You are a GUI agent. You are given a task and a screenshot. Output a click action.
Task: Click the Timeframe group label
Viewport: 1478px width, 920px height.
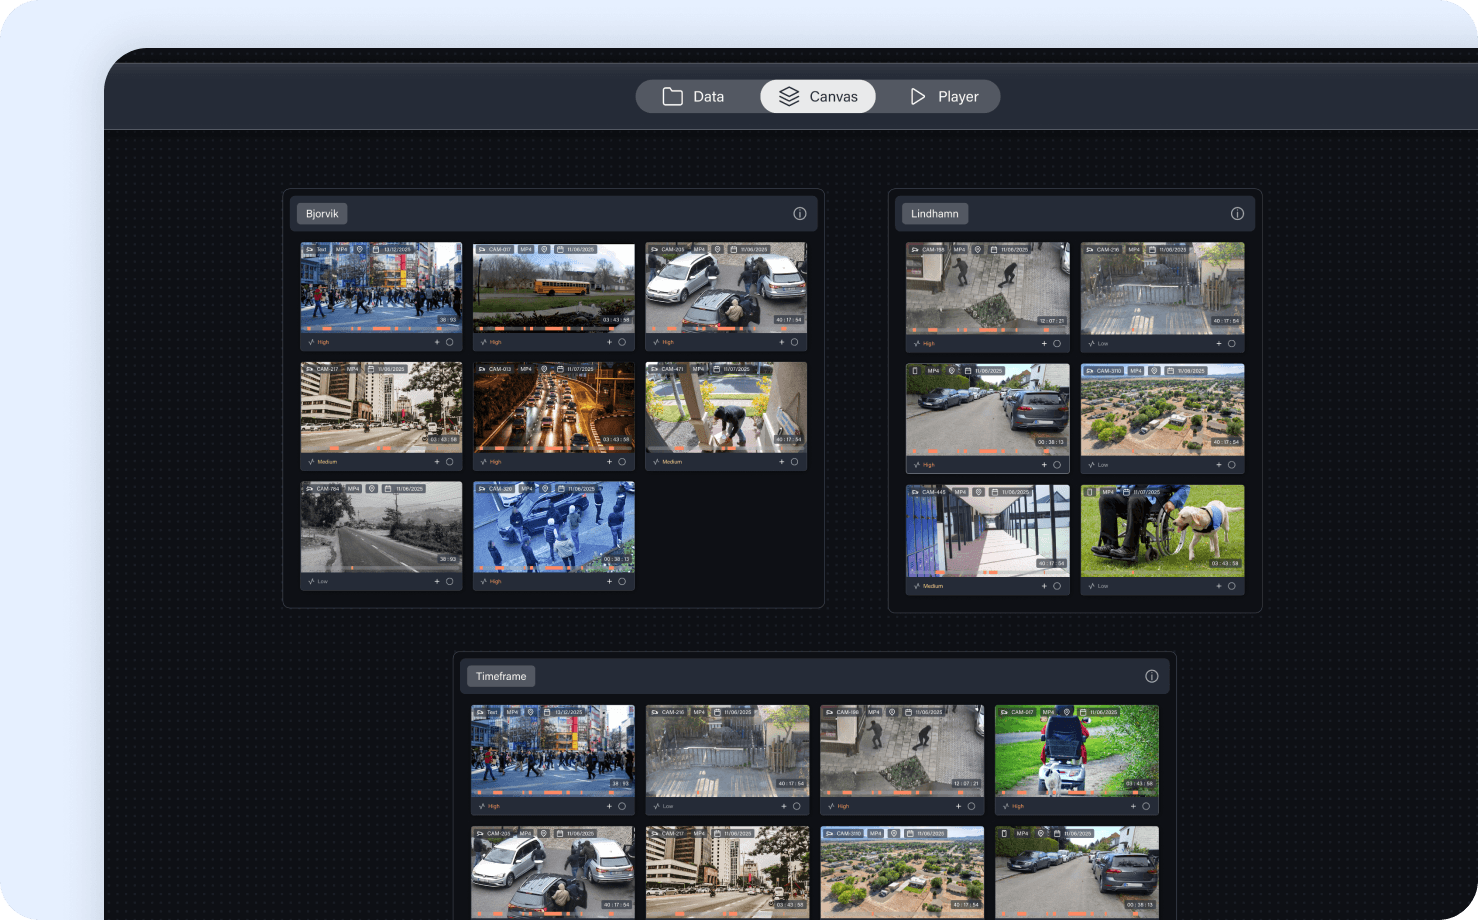pos(501,677)
